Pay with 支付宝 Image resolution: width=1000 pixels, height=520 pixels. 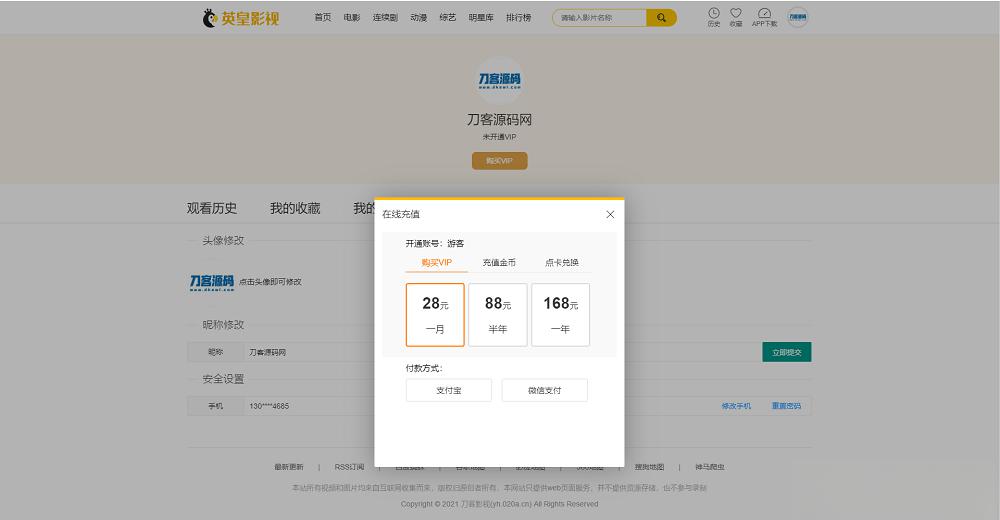point(449,390)
